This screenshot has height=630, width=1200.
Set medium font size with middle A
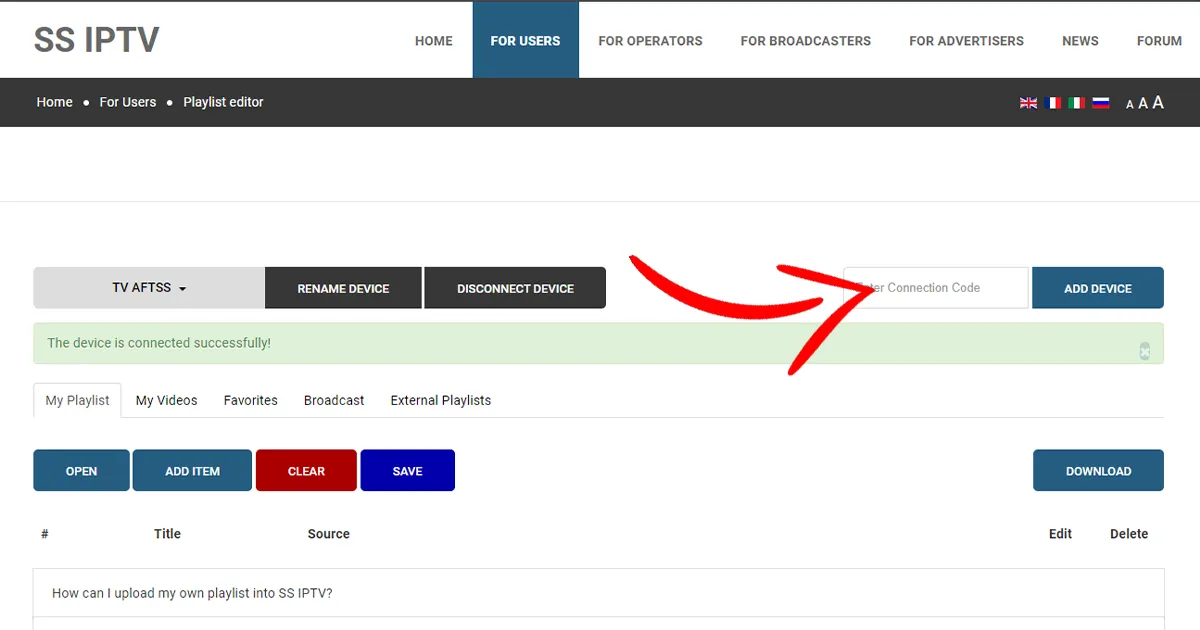(1143, 103)
